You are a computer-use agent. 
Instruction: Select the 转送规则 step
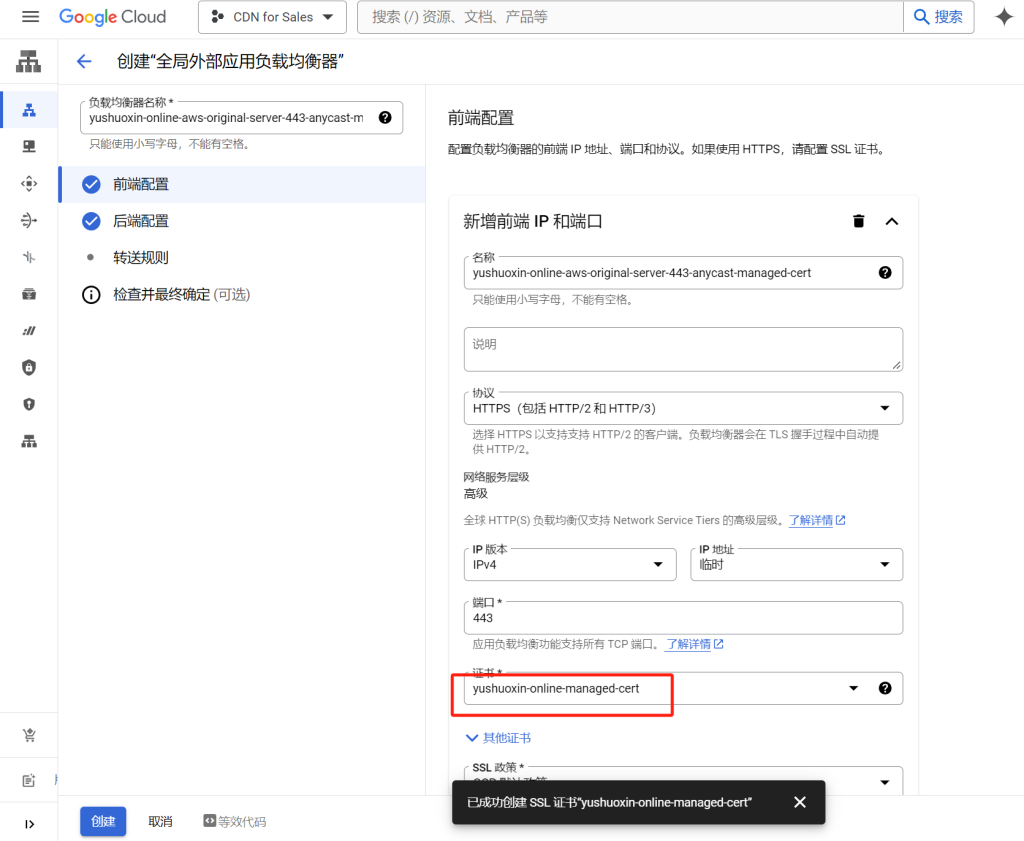point(141,257)
